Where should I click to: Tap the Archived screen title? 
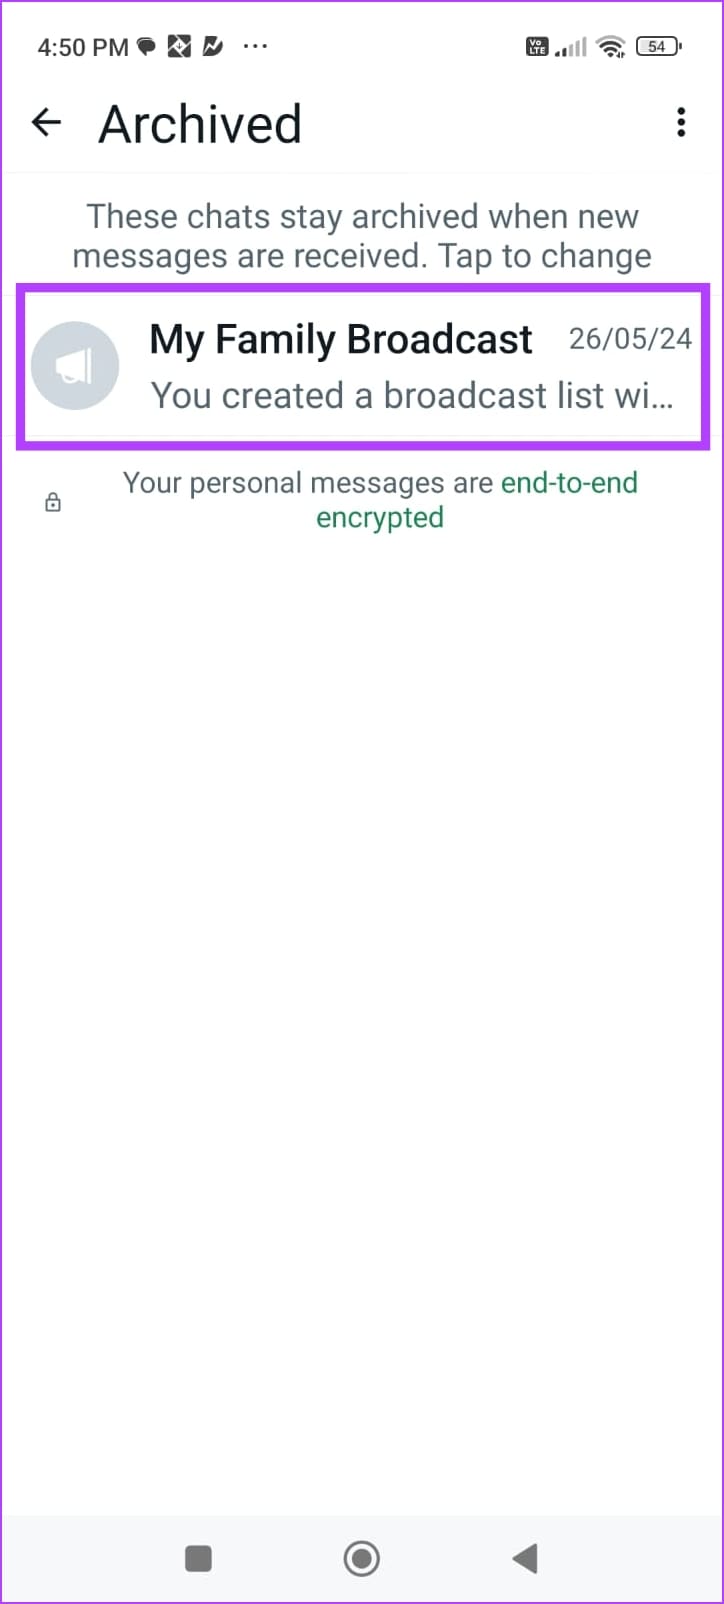pos(200,124)
